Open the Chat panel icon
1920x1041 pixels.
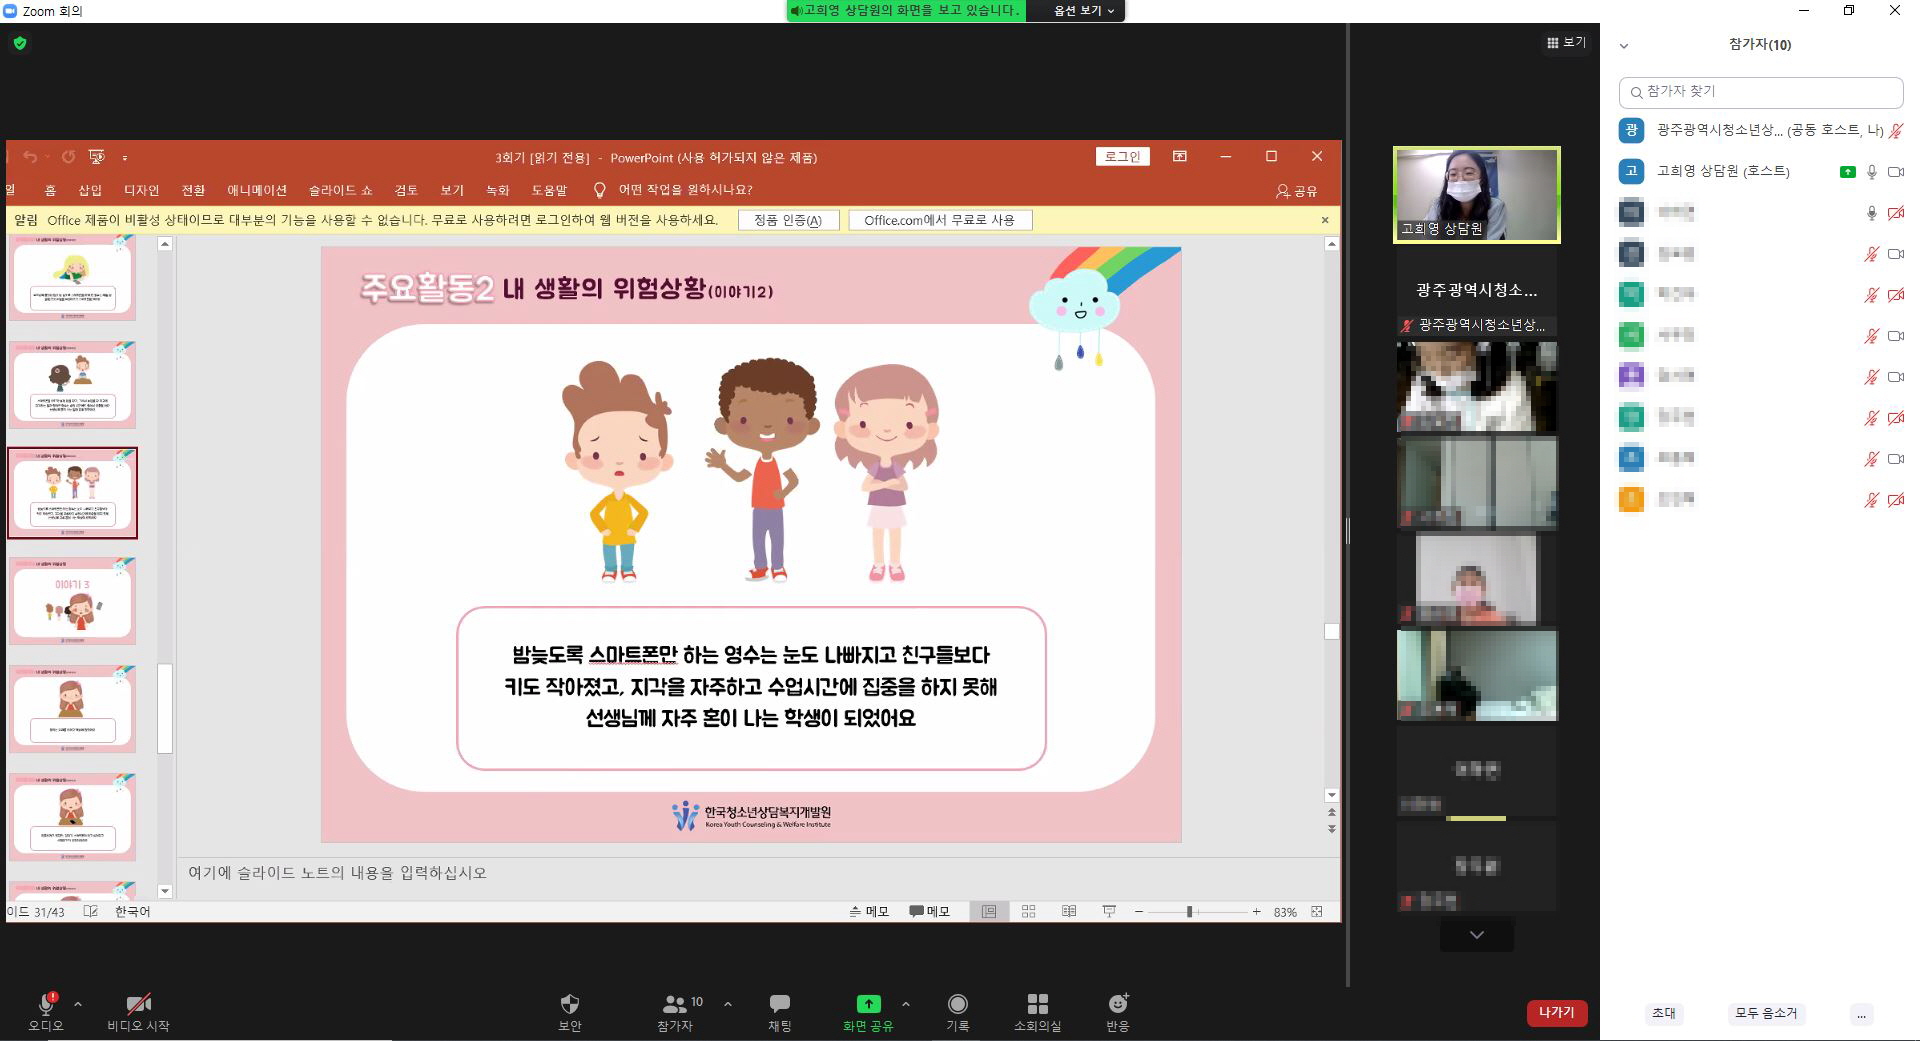(779, 1004)
